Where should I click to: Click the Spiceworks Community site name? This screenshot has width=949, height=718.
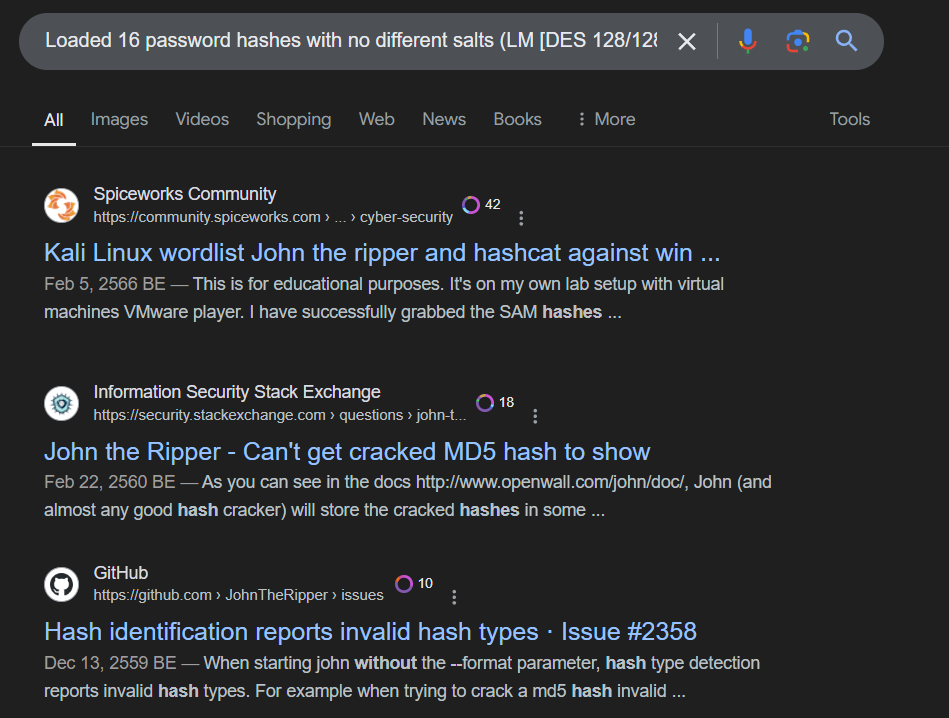click(185, 194)
